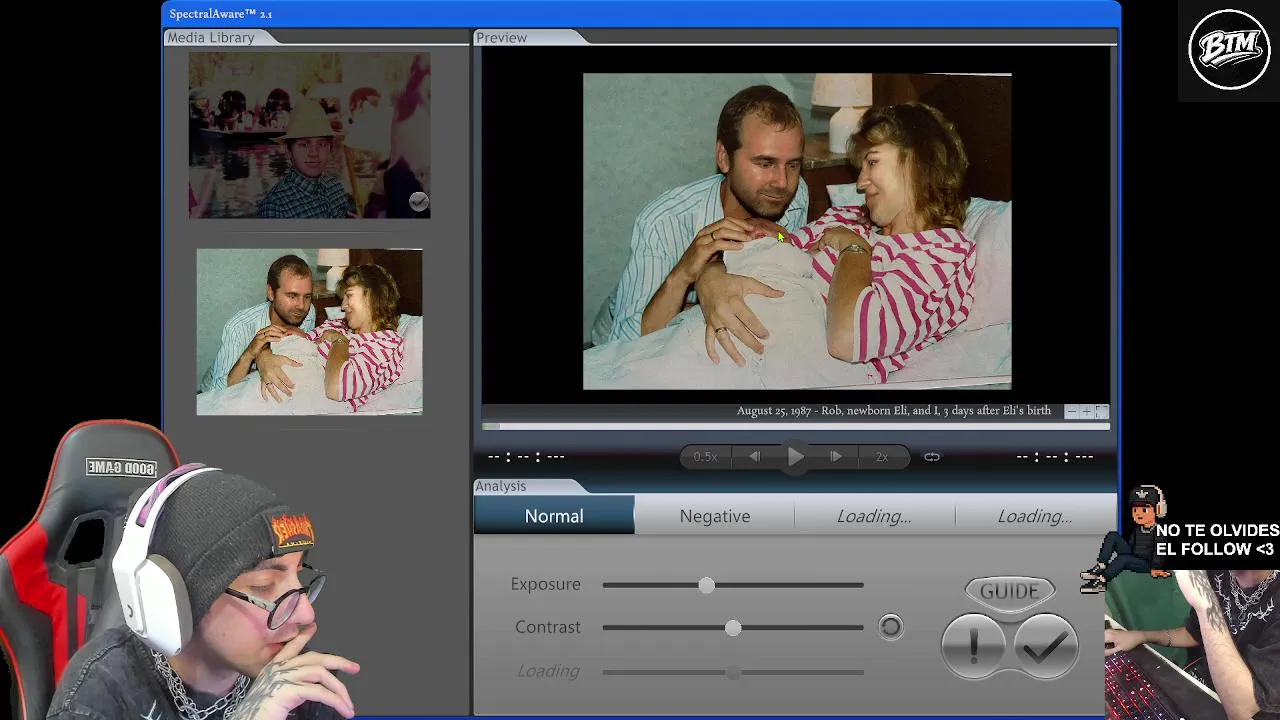1280x720 pixels.
Task: Click the checkmark approve button
Action: [1045, 647]
